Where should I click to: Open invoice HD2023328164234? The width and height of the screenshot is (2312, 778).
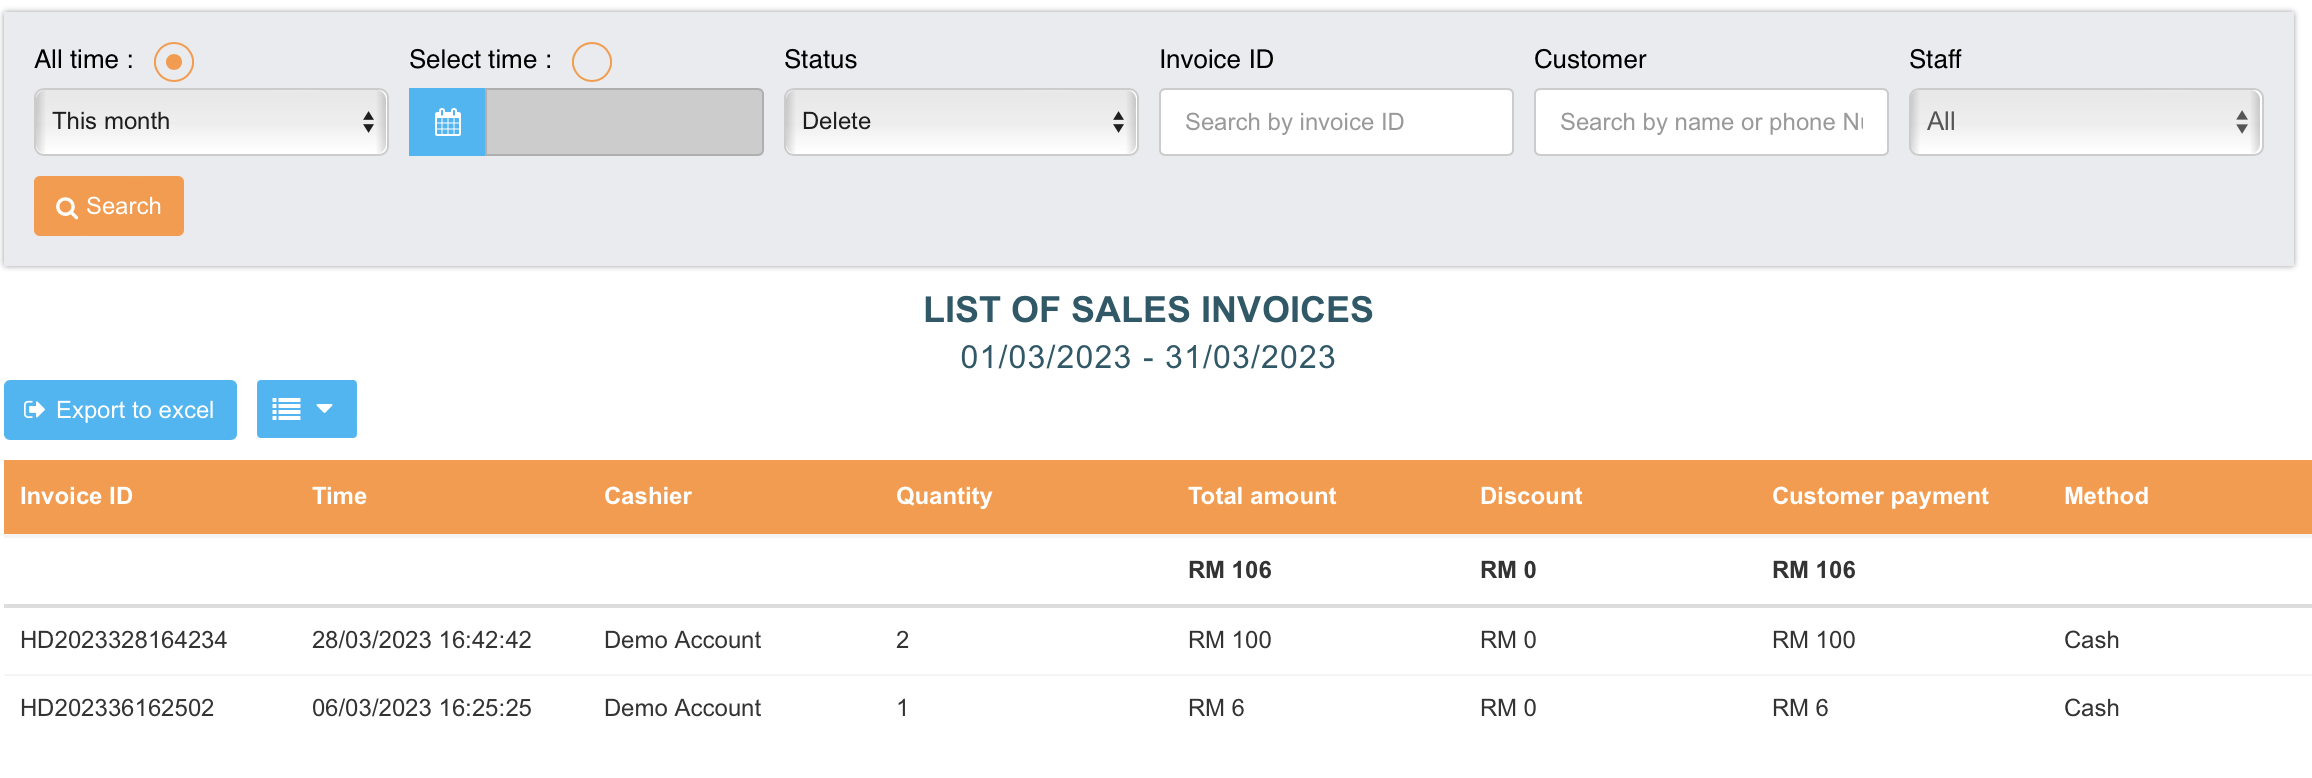pyautogui.click(x=124, y=640)
